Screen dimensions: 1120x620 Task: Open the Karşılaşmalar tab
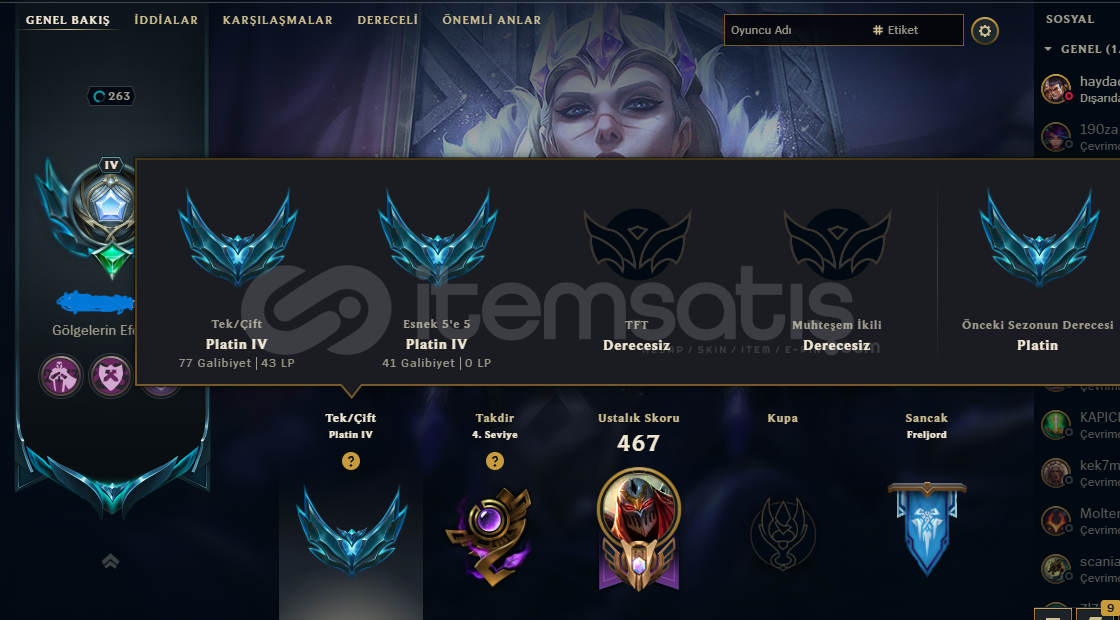[277, 20]
